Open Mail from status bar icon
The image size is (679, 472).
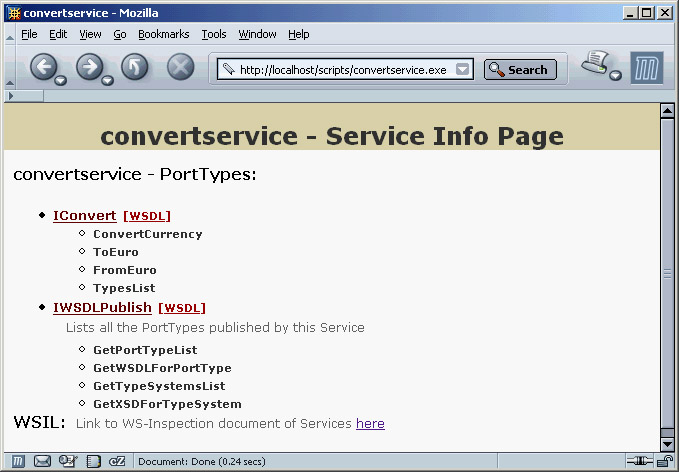[x=42, y=461]
